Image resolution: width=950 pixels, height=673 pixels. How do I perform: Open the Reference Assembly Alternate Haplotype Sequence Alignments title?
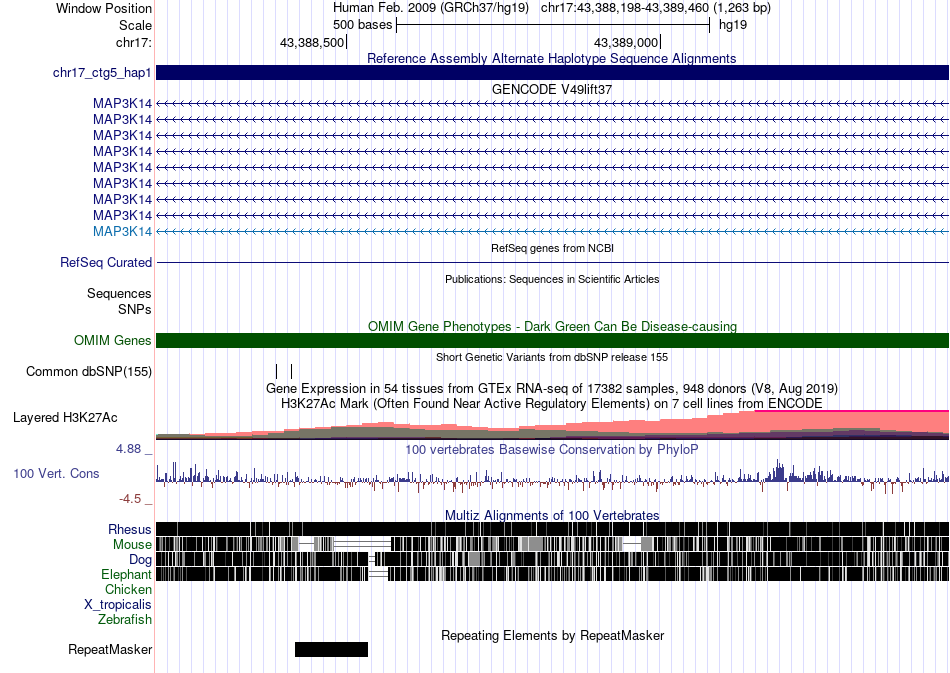tap(552, 58)
